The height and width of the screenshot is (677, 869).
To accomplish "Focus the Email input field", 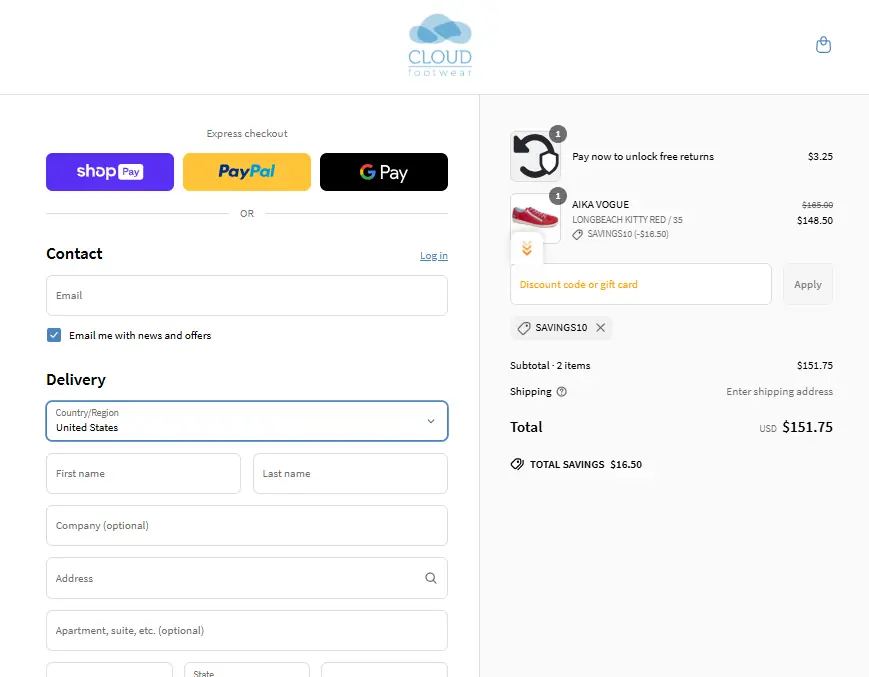I will 247,296.
